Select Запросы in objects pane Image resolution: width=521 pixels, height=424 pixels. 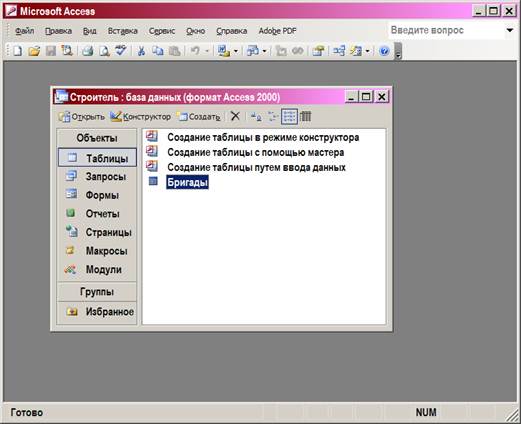pos(97,176)
